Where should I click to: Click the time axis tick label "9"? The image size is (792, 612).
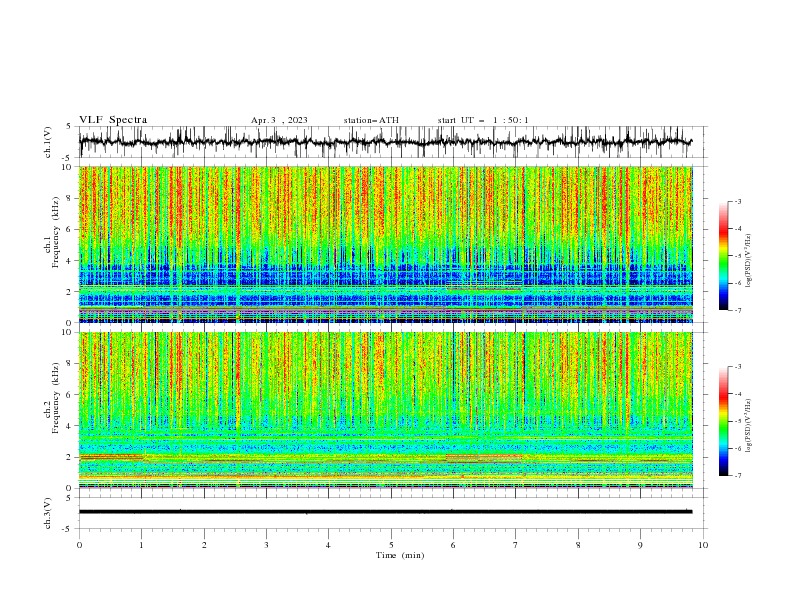[x=640, y=545]
